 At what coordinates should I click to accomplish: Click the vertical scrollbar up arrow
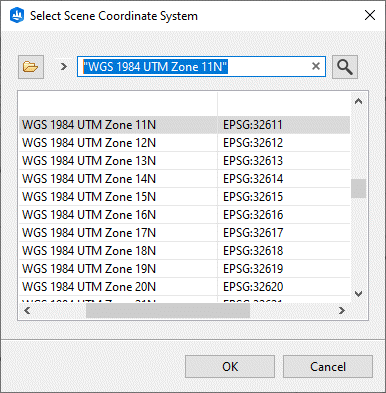[358, 101]
